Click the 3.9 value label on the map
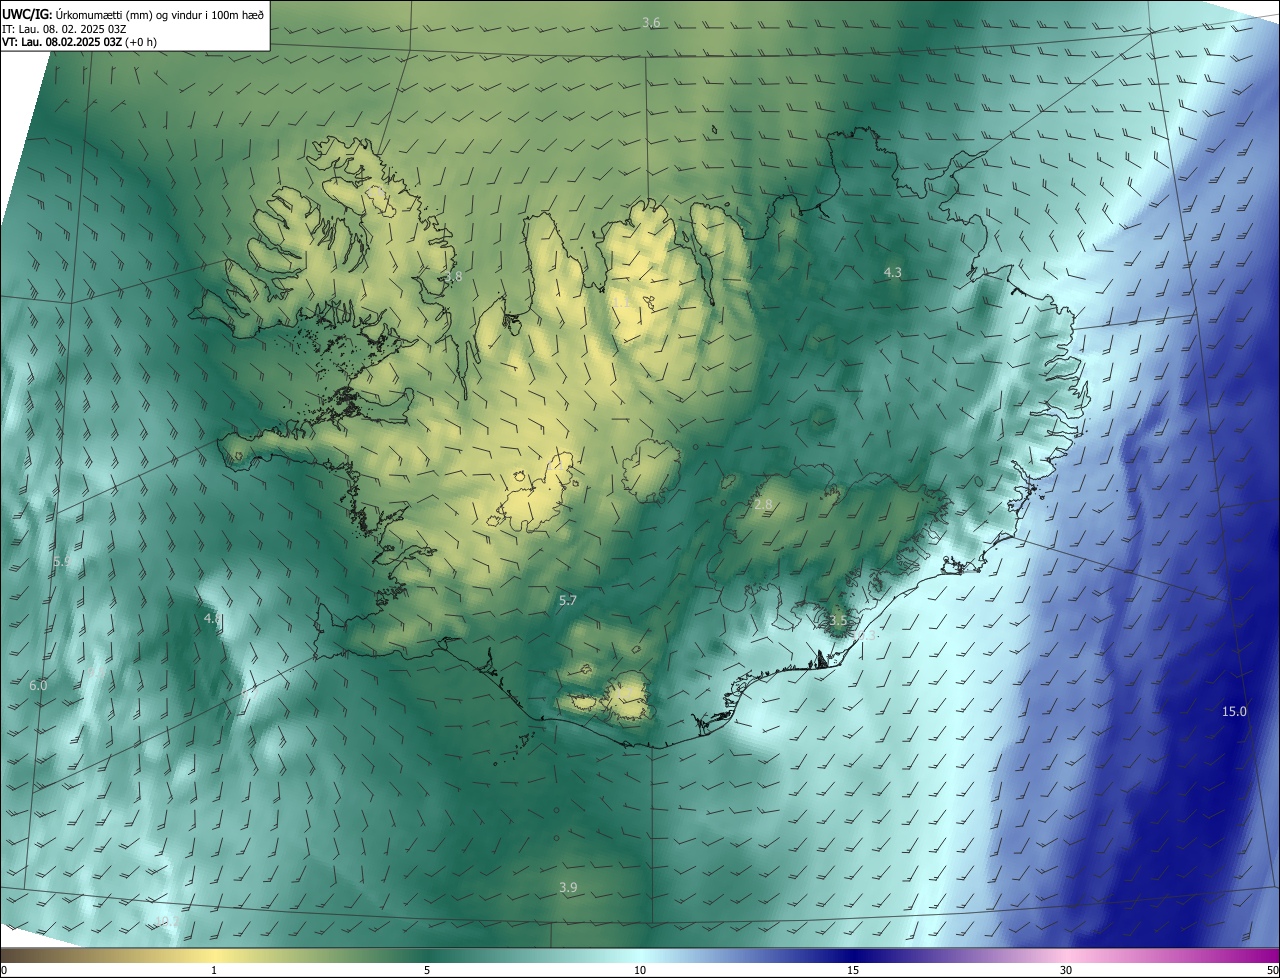This screenshot has height=978, width=1280. coord(568,887)
